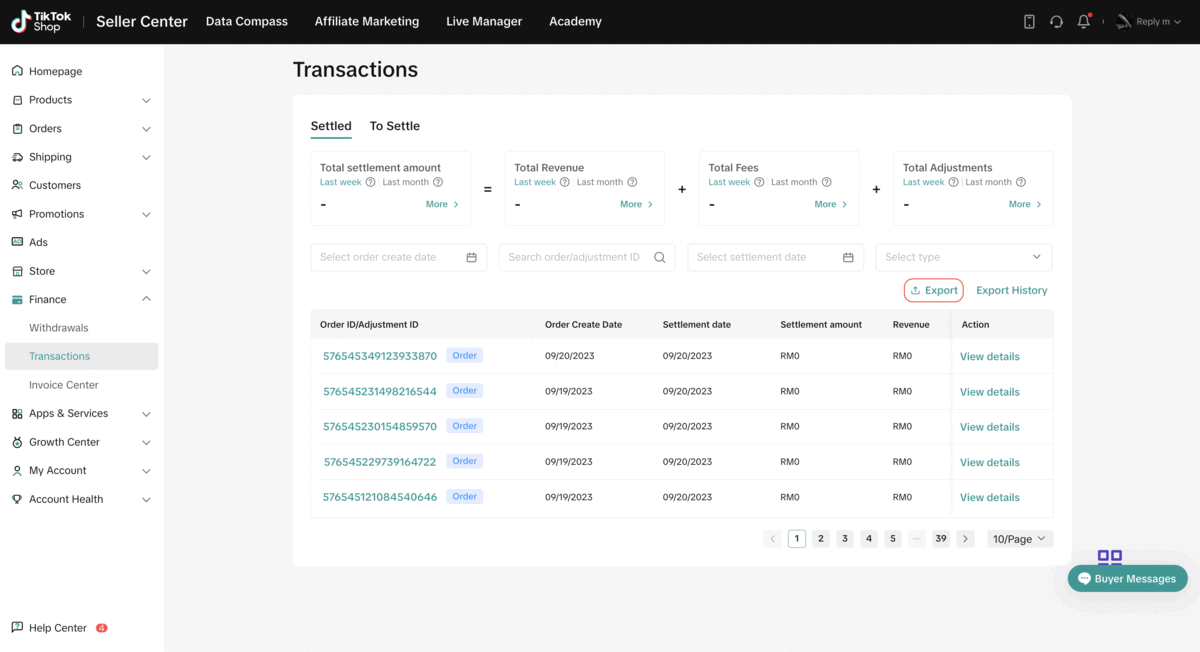Screen dimensions: 1200x652
Task: Click the mobile phone icon in header
Action: 1029,22
